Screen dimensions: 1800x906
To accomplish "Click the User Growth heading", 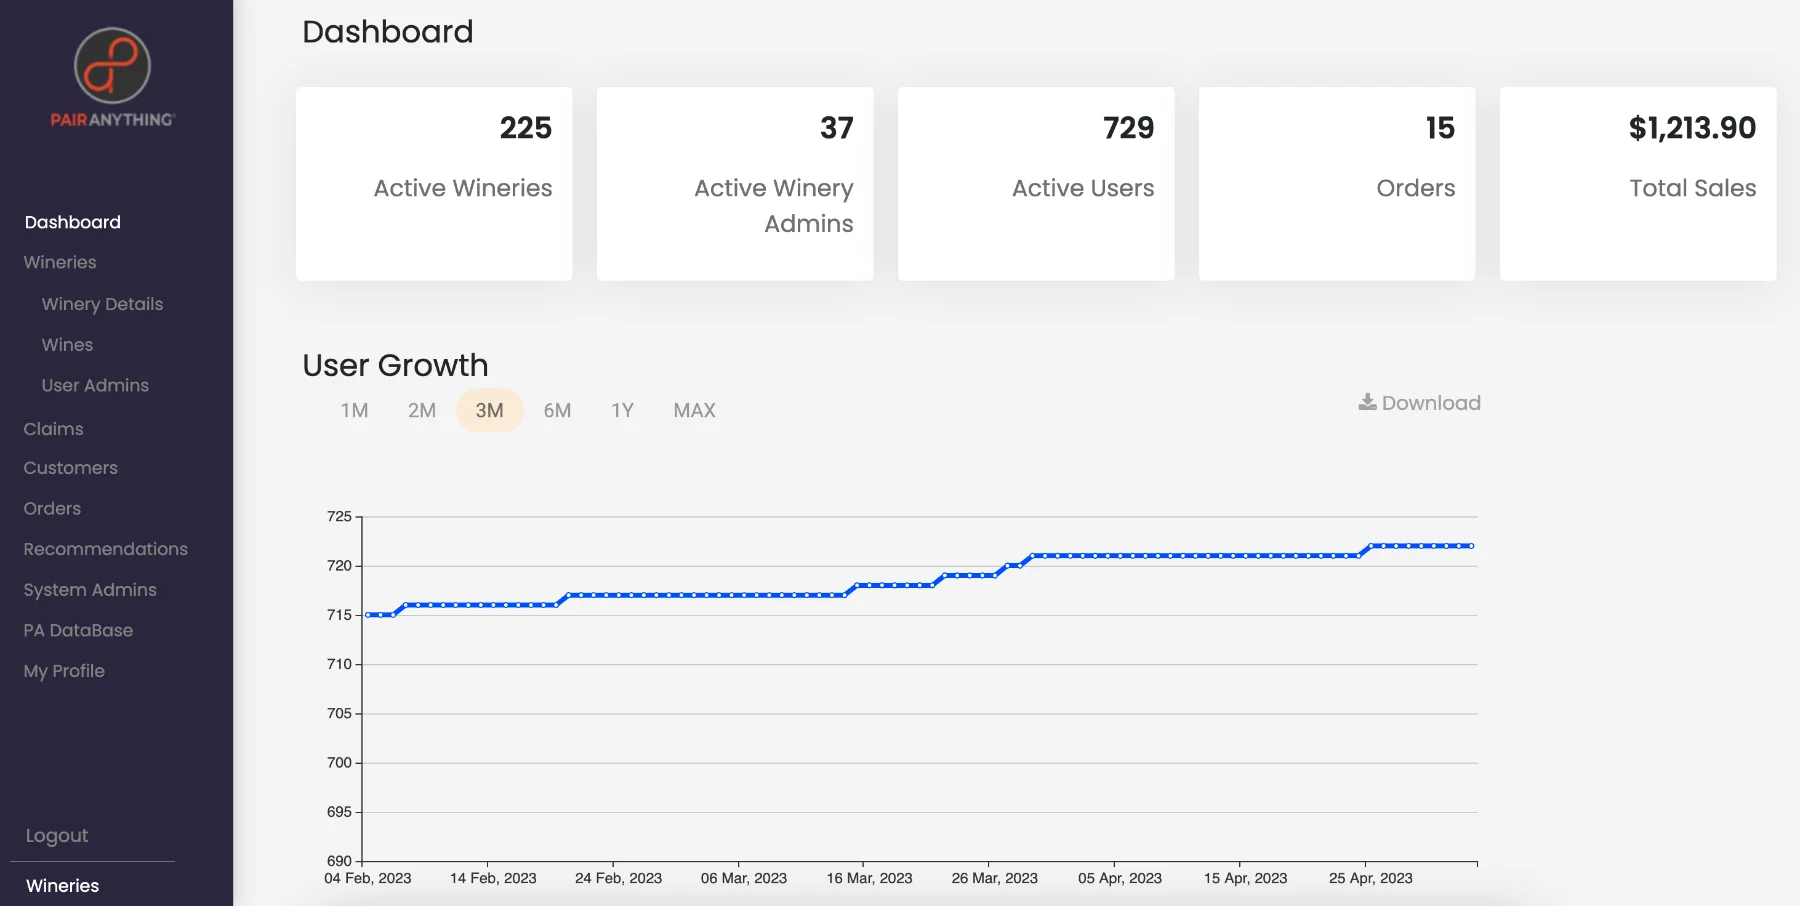I will click(x=396, y=365).
